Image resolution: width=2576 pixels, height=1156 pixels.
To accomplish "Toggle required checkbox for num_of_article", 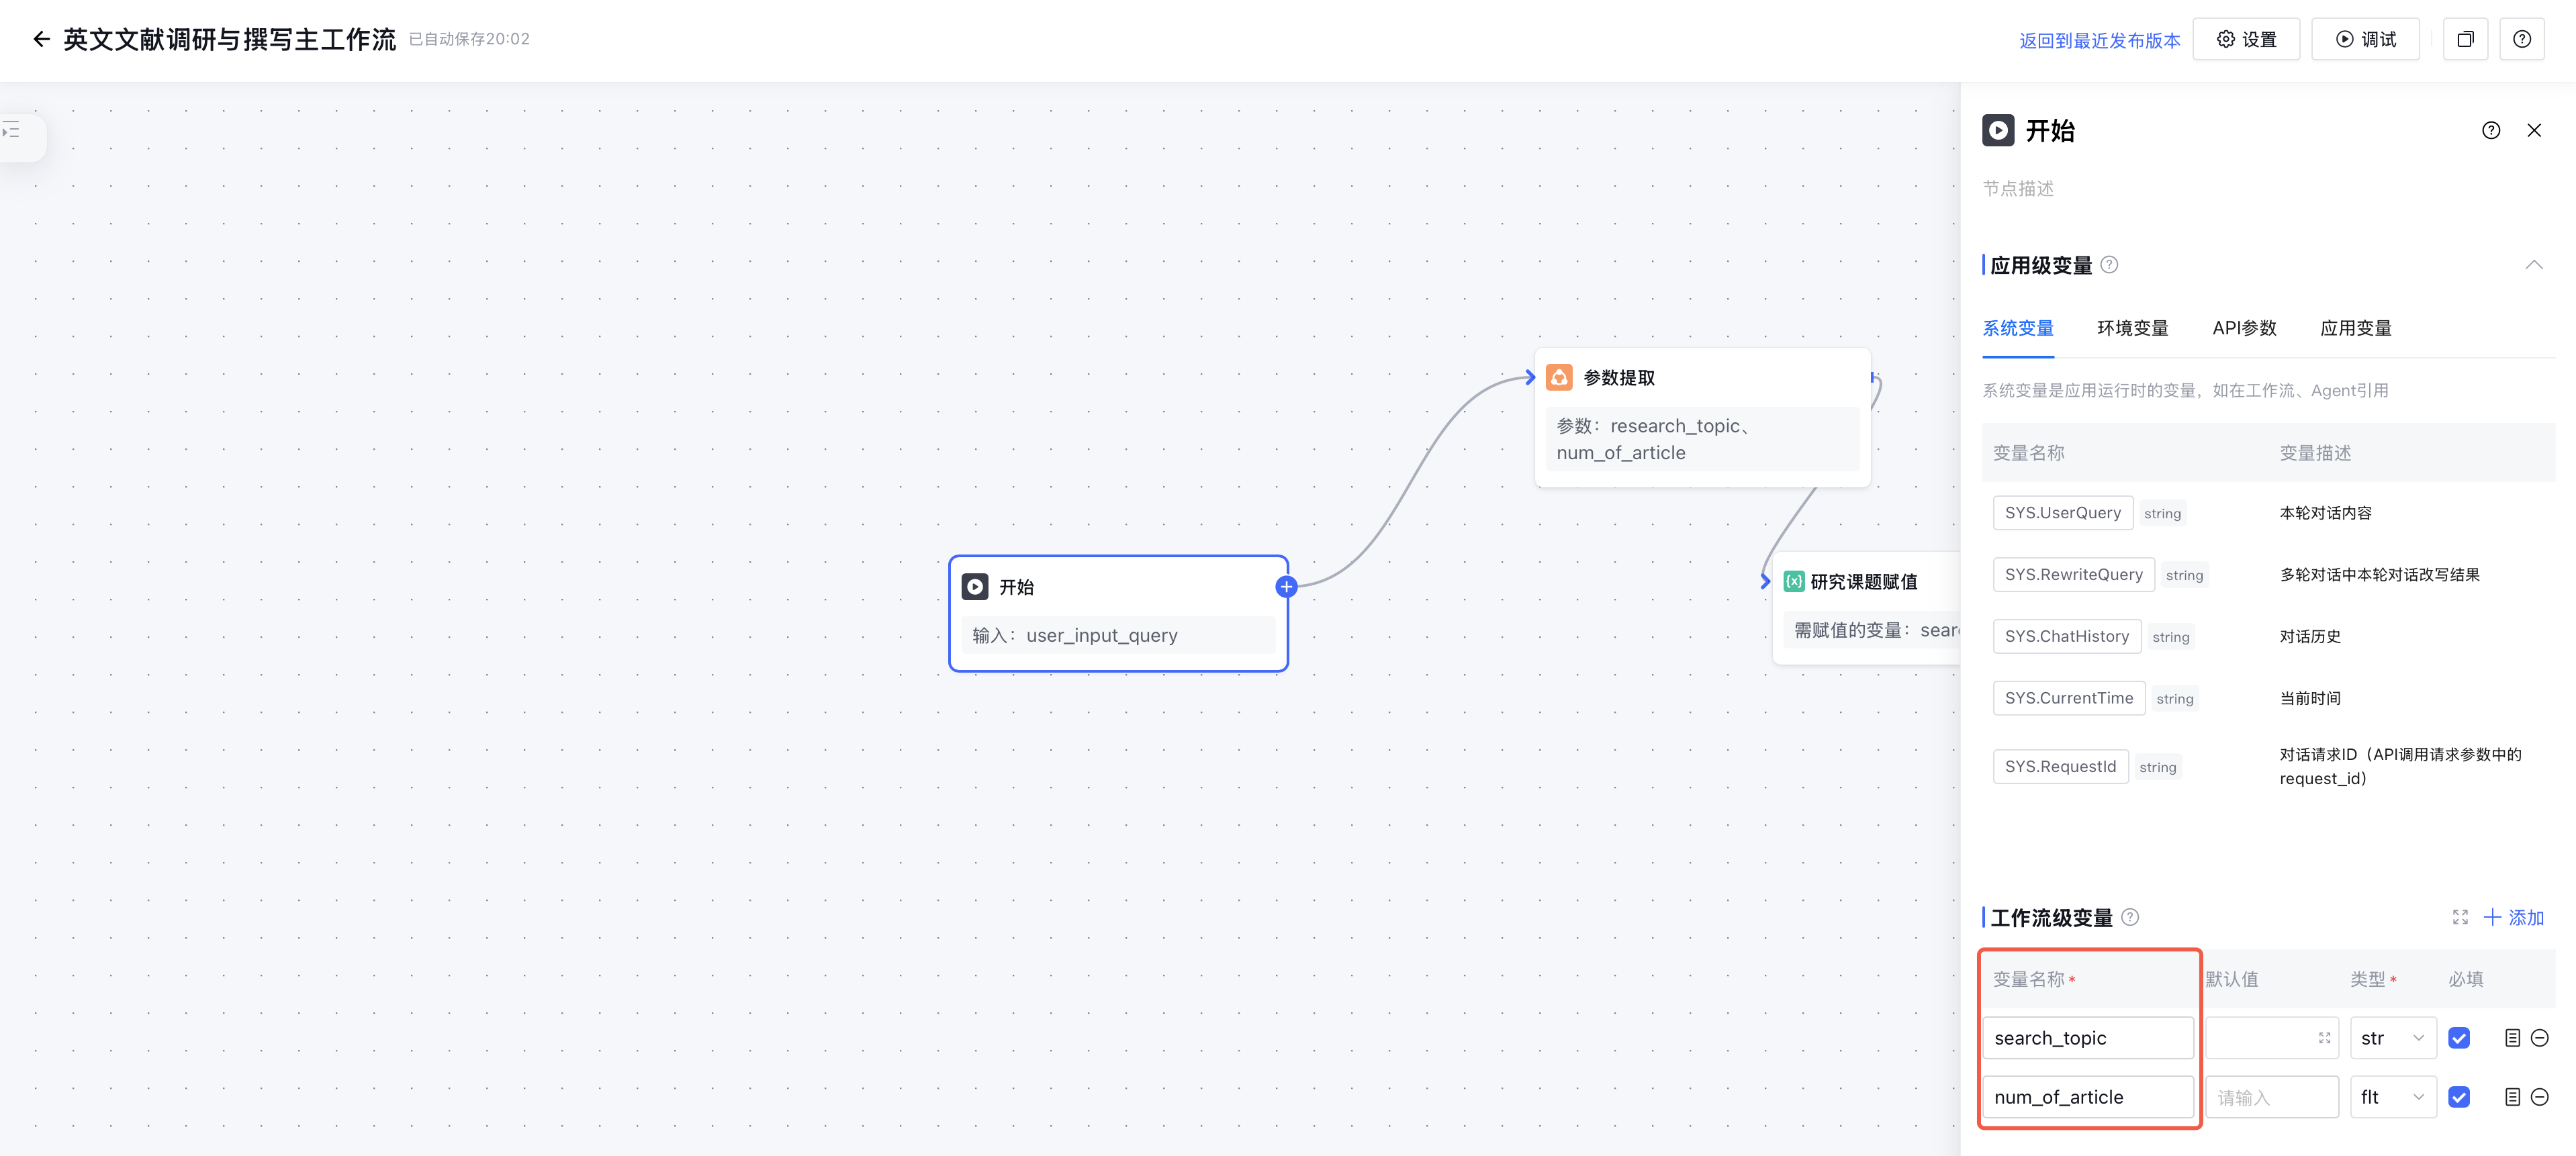I will (x=2459, y=1097).
